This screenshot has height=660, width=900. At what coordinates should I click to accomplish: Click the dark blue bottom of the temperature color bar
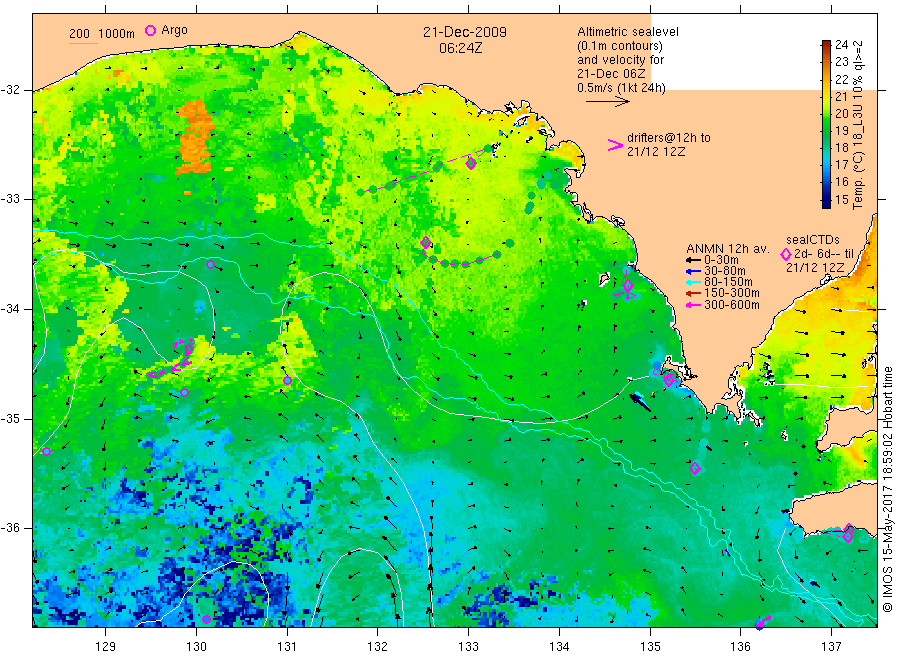pos(826,202)
